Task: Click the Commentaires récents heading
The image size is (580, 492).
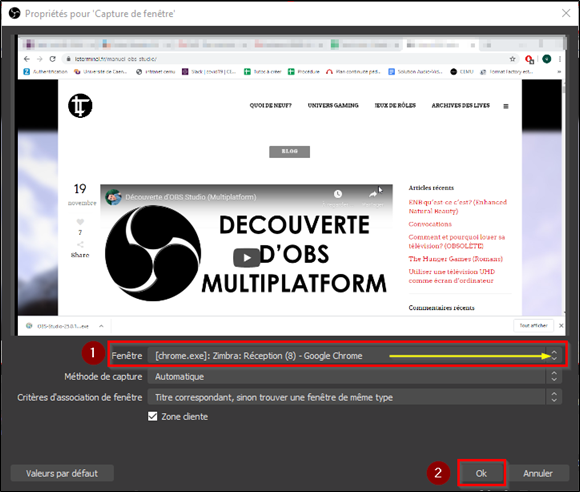Action: (441, 308)
